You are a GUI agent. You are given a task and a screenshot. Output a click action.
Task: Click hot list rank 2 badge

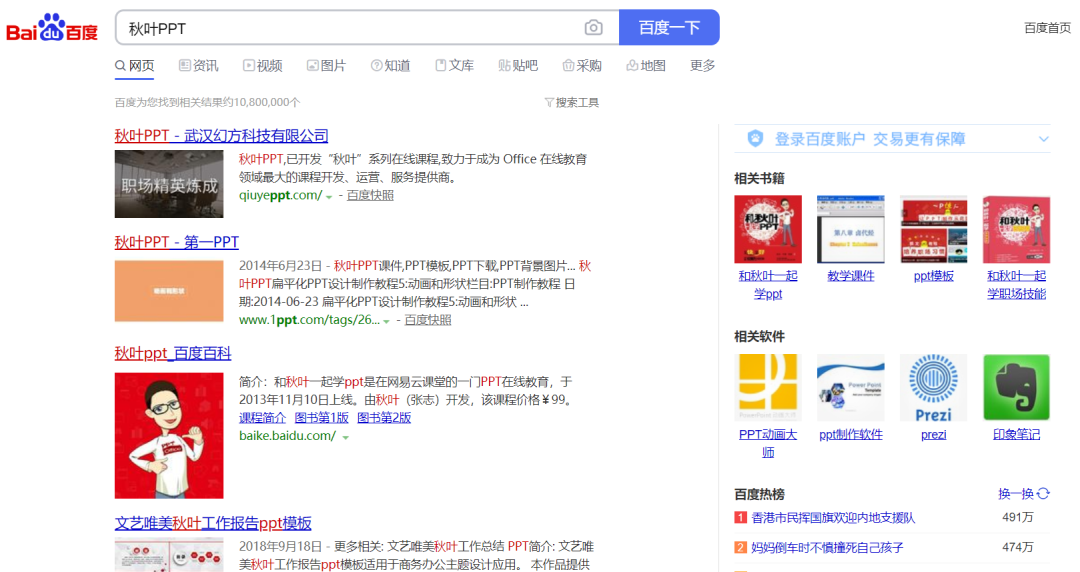coord(740,548)
